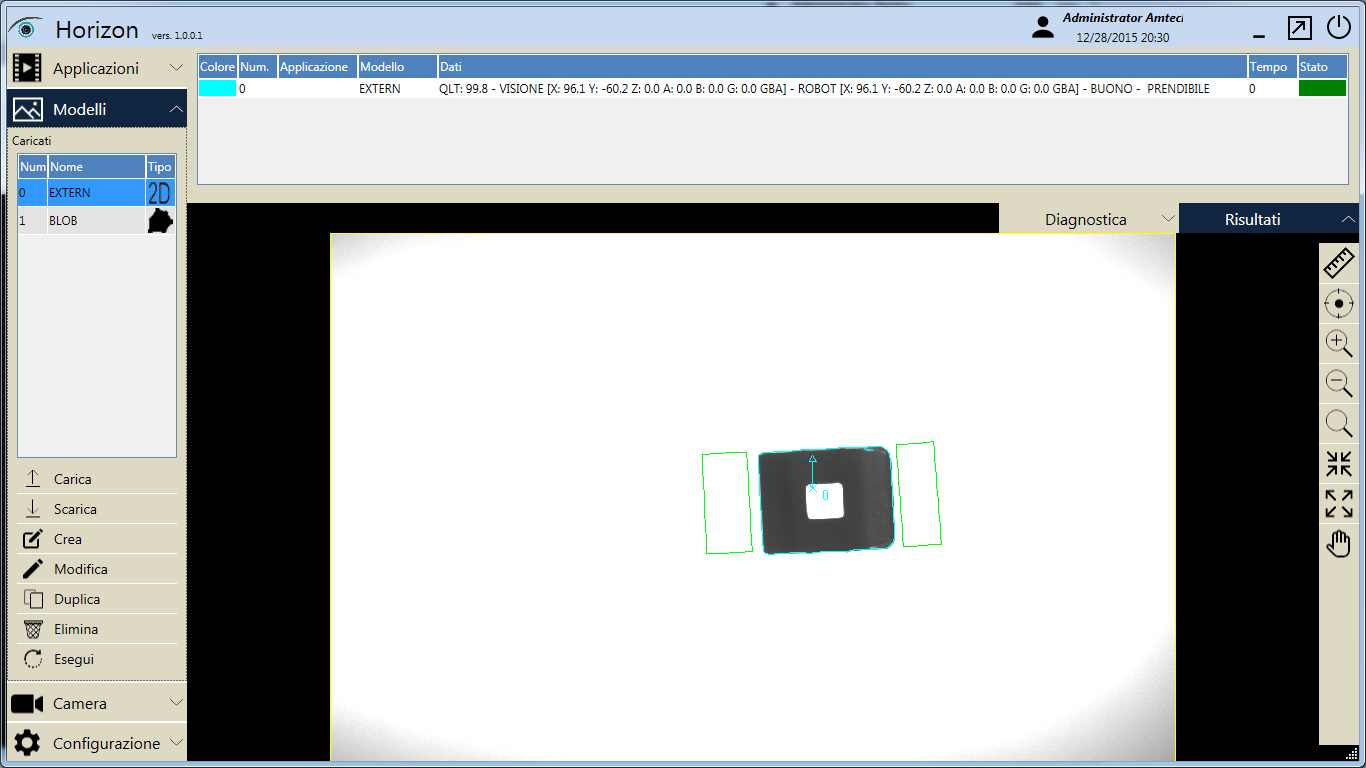Image resolution: width=1366 pixels, height=768 pixels.
Task: Click the 2D type icon for EXTERN
Action: 160,193
